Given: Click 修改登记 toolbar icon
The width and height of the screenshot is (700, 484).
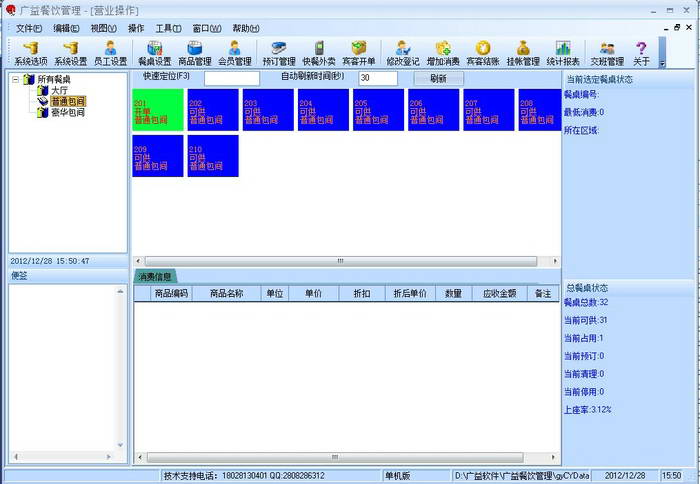Looking at the screenshot, I should pos(403,53).
